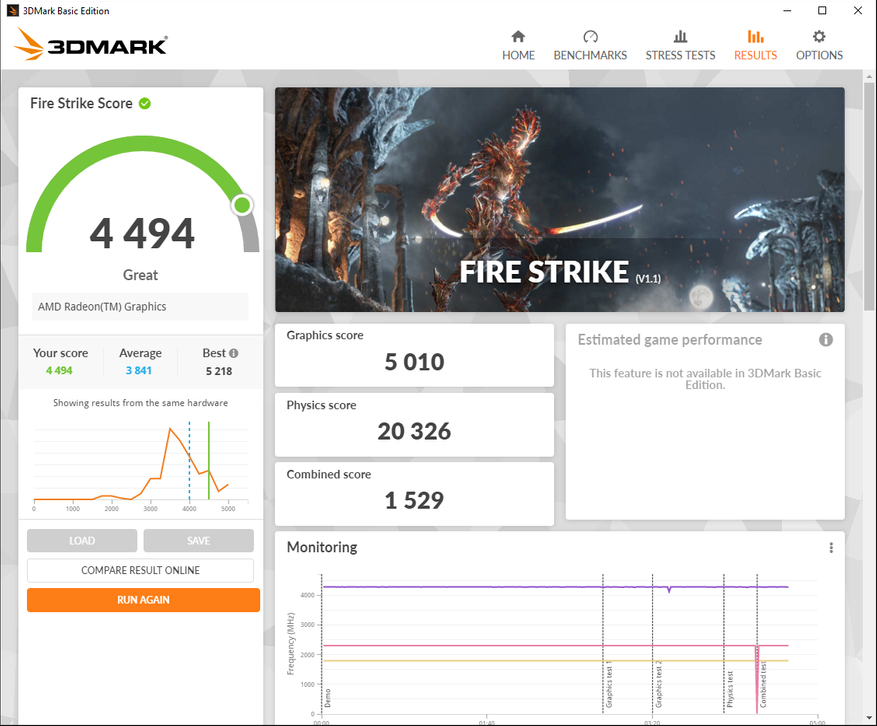Click the green line on distribution chart
877x726 pixels.
(209, 460)
